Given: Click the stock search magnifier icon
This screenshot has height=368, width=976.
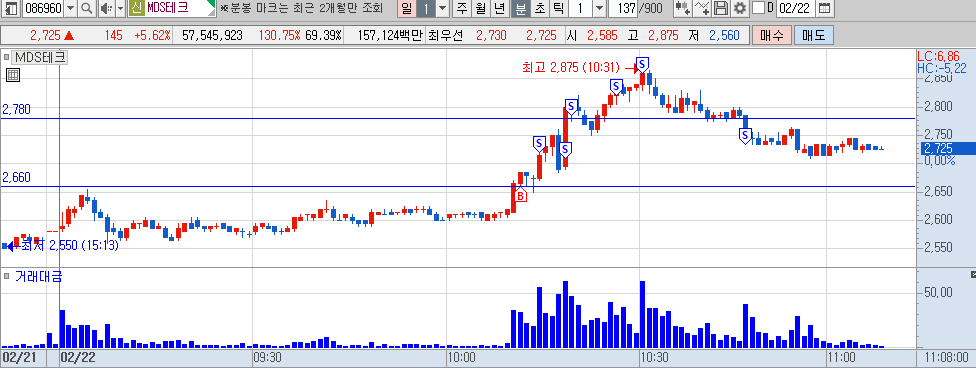Looking at the screenshot, I should click(x=87, y=9).
